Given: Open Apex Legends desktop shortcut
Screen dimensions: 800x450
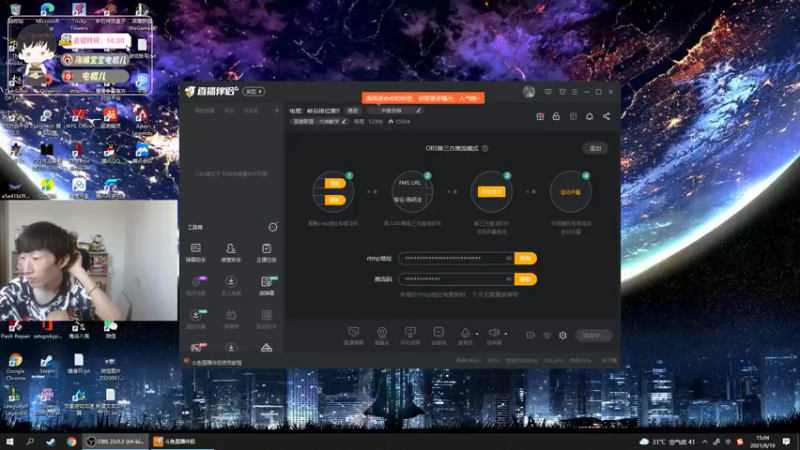Looking at the screenshot, I should [x=142, y=121].
